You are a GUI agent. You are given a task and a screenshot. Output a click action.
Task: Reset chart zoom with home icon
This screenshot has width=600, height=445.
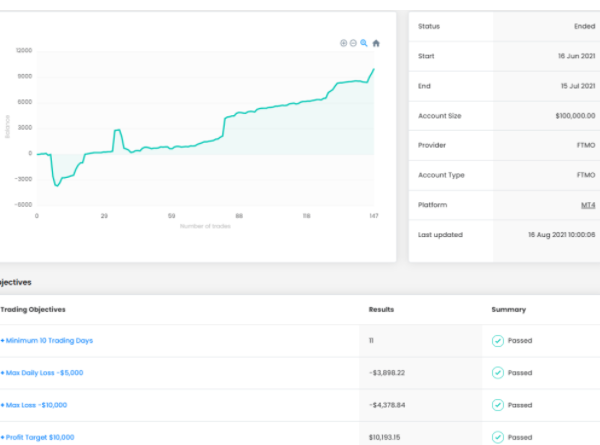pos(376,43)
